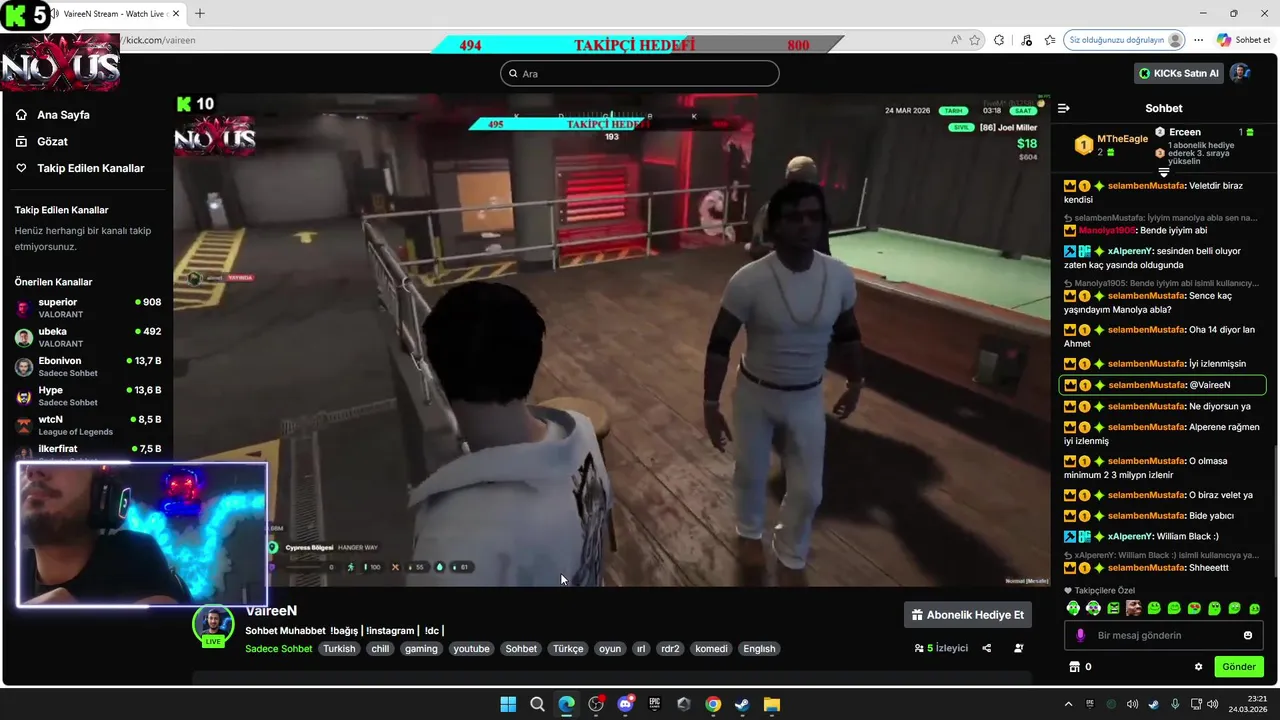Open recommended channel Hype

[87, 396]
